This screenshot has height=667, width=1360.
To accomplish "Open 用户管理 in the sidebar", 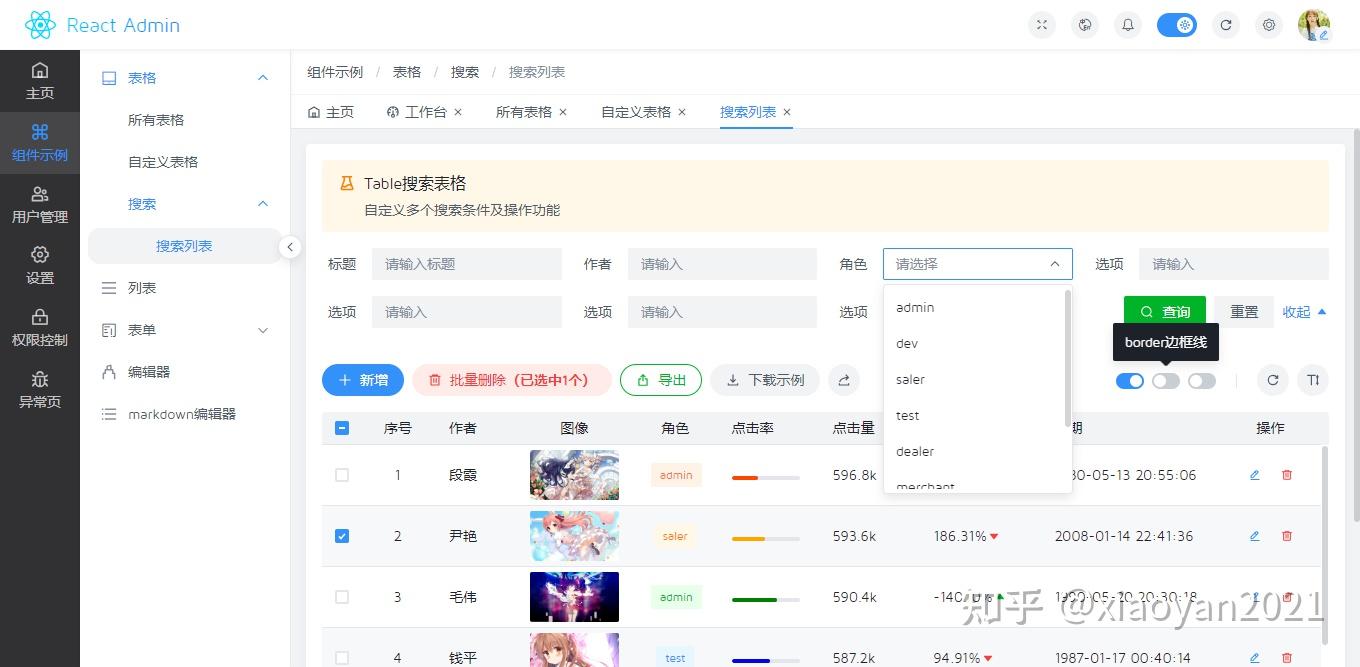I will pos(40,205).
